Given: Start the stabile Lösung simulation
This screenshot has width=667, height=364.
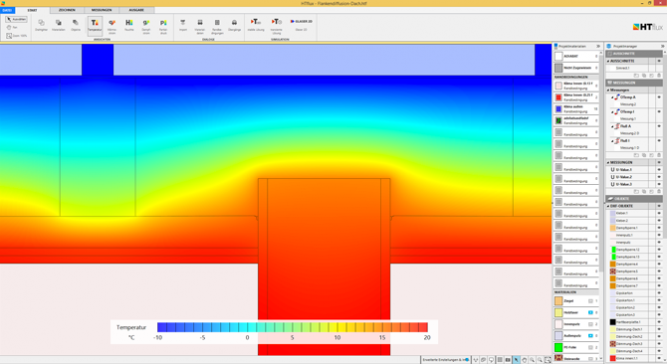Looking at the screenshot, I should (x=256, y=26).
